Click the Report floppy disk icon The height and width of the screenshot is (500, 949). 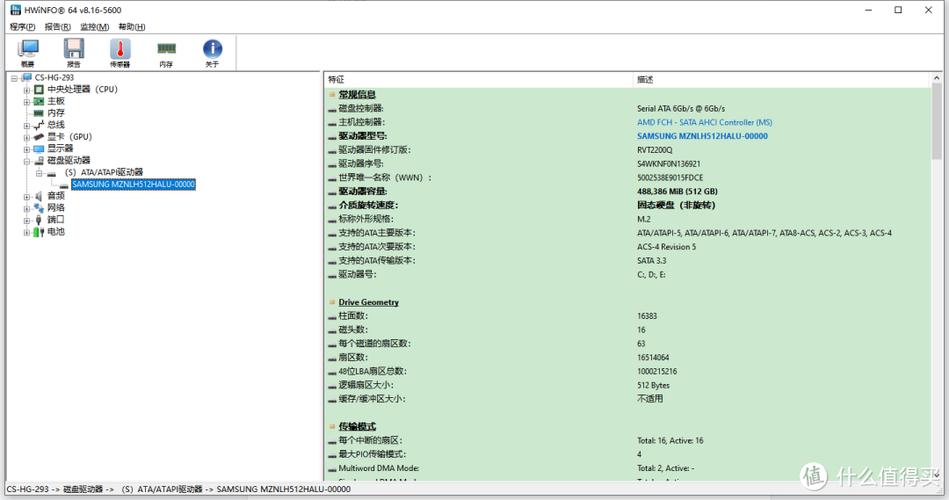tap(74, 53)
